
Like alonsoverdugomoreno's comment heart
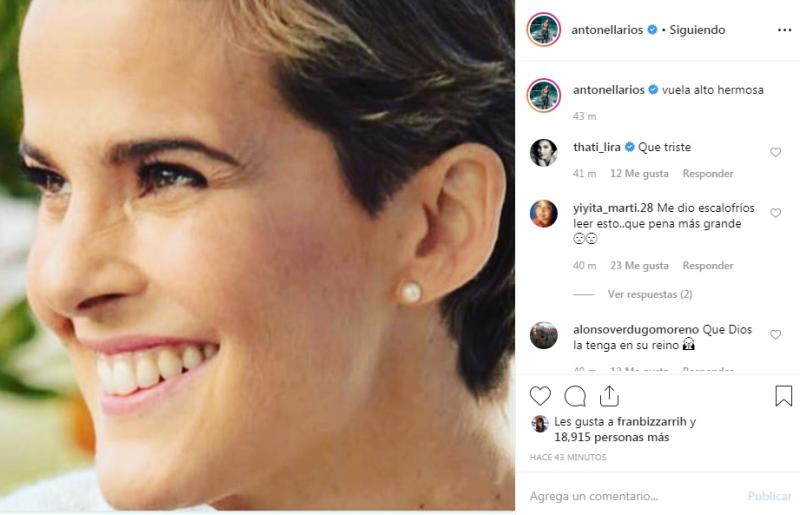click(x=775, y=334)
